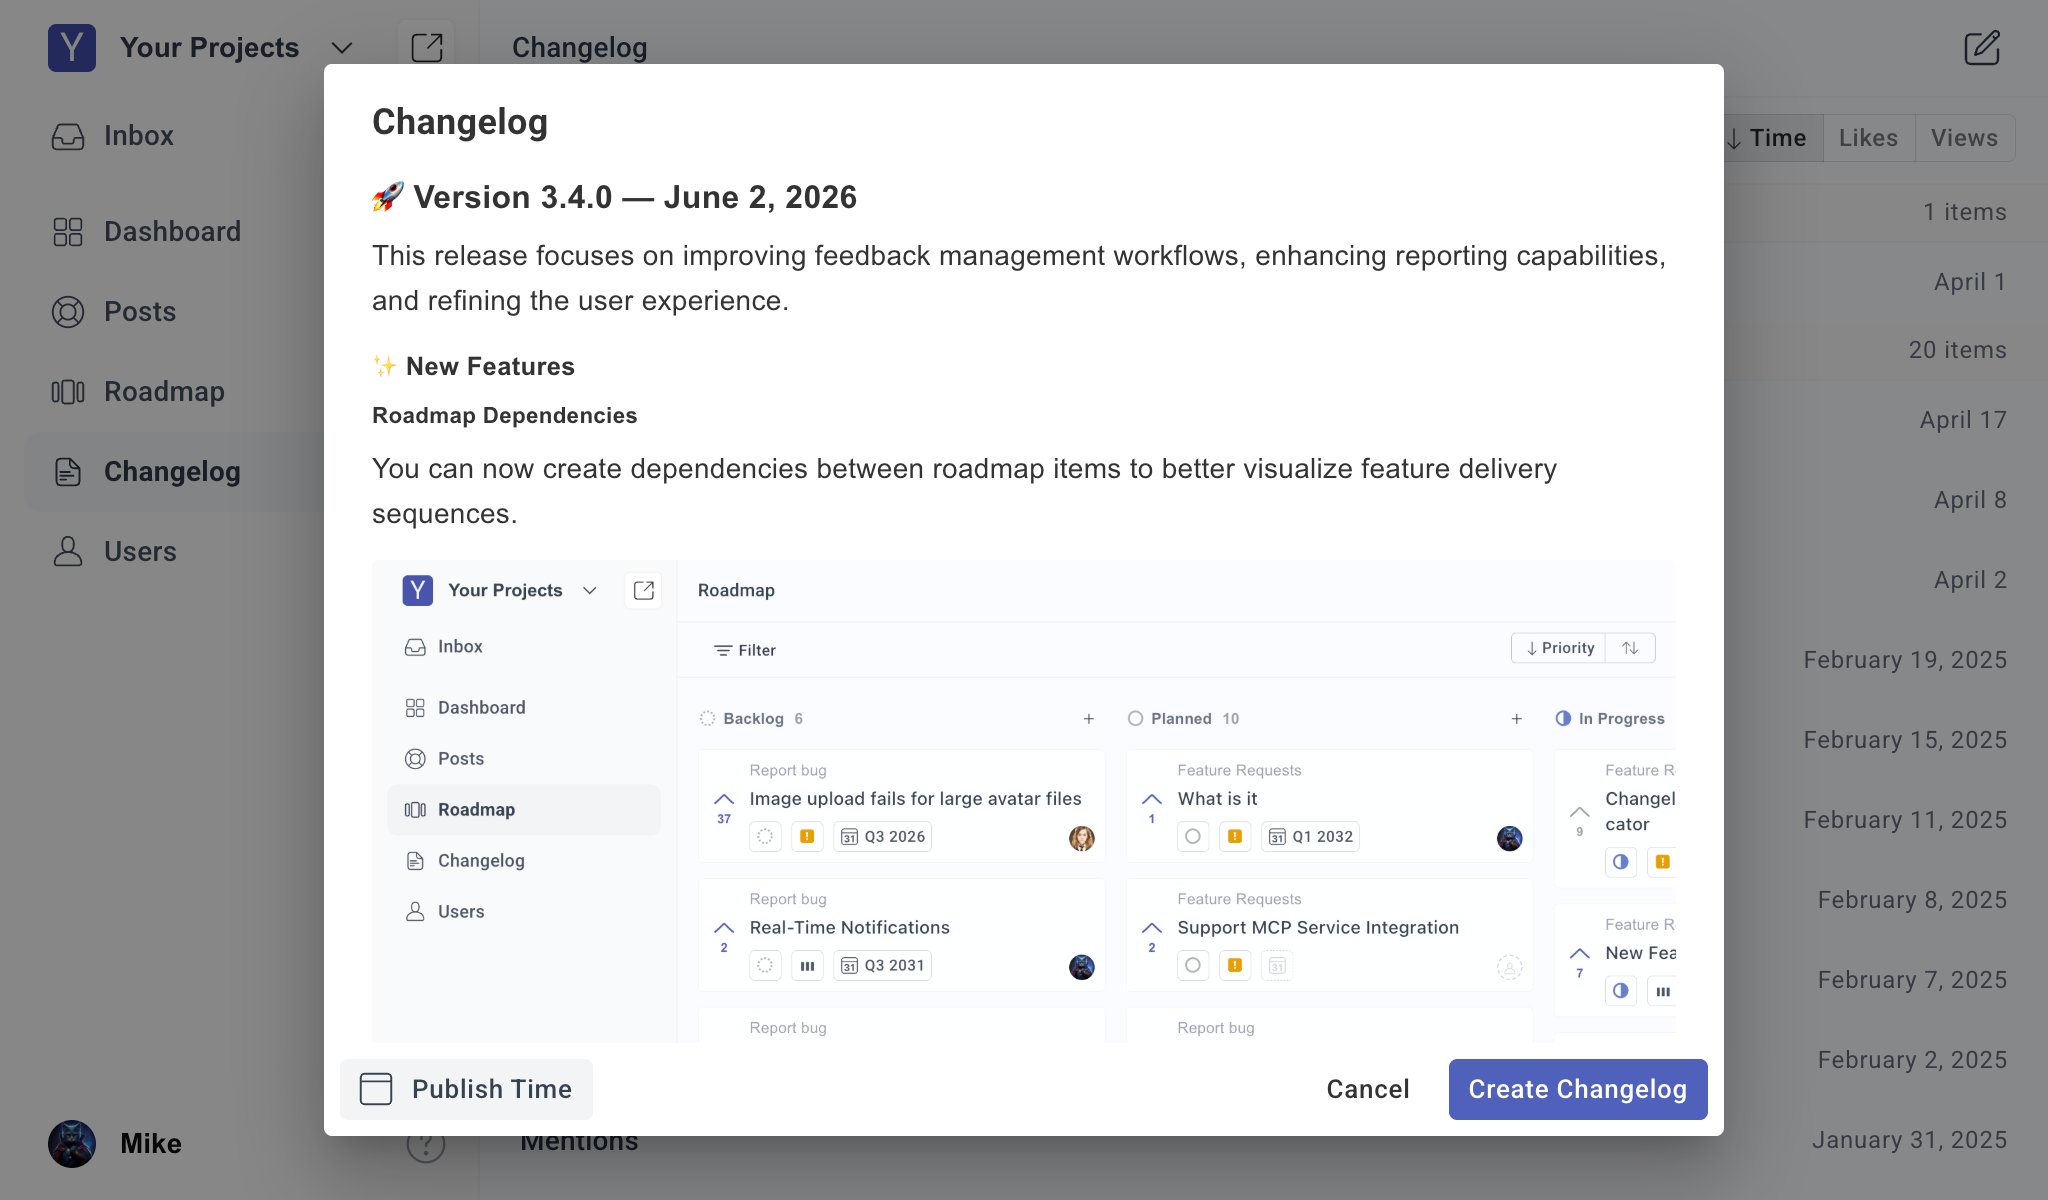
Task: Click the In Progress column header
Action: pos(1611,719)
